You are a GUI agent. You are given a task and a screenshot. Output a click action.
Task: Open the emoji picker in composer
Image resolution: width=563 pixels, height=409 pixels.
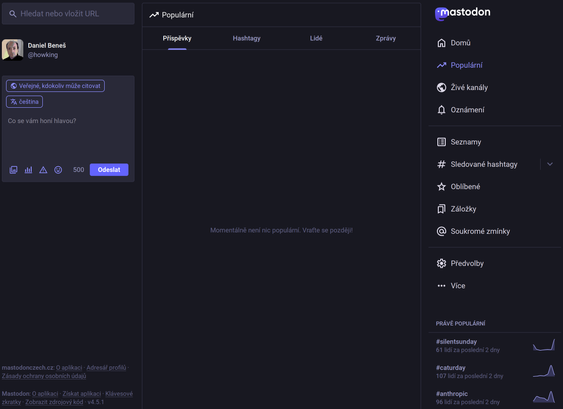(x=58, y=170)
